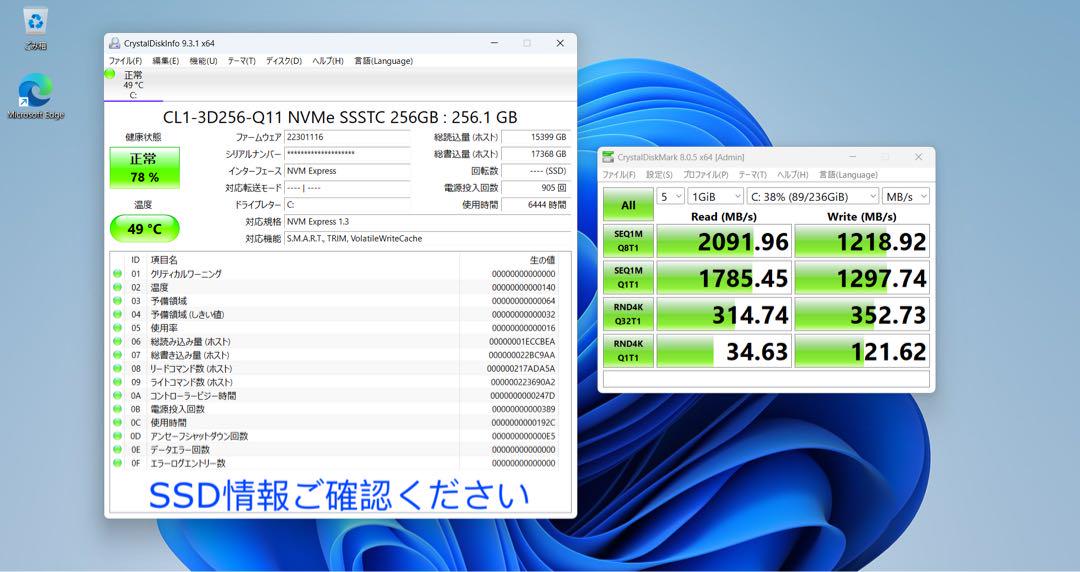Open the test count dropdown showing 5
Screen dimensions: 1080x572
(x=670, y=196)
